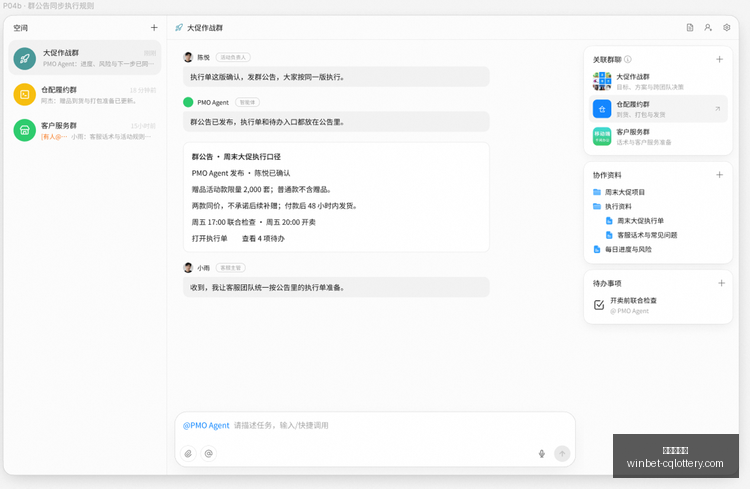Click 陈悦's profile avatar

pos(188,57)
